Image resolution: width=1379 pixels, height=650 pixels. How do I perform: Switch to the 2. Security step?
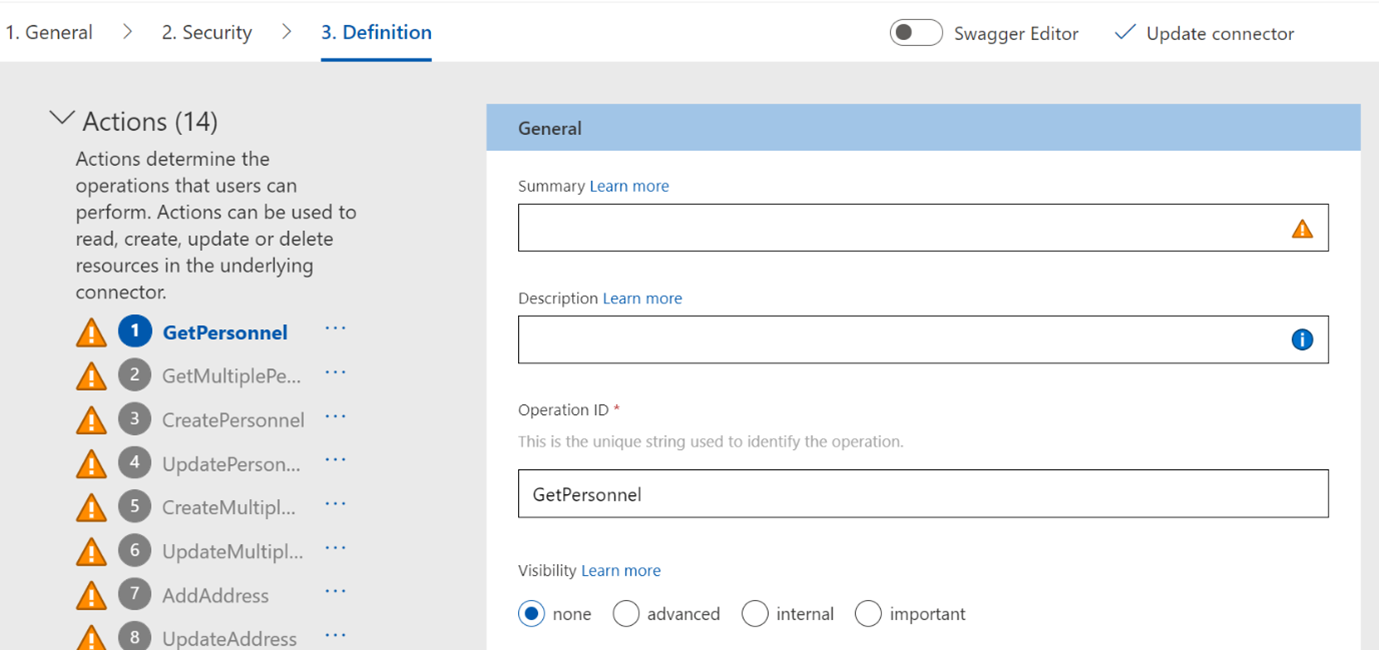tap(207, 32)
